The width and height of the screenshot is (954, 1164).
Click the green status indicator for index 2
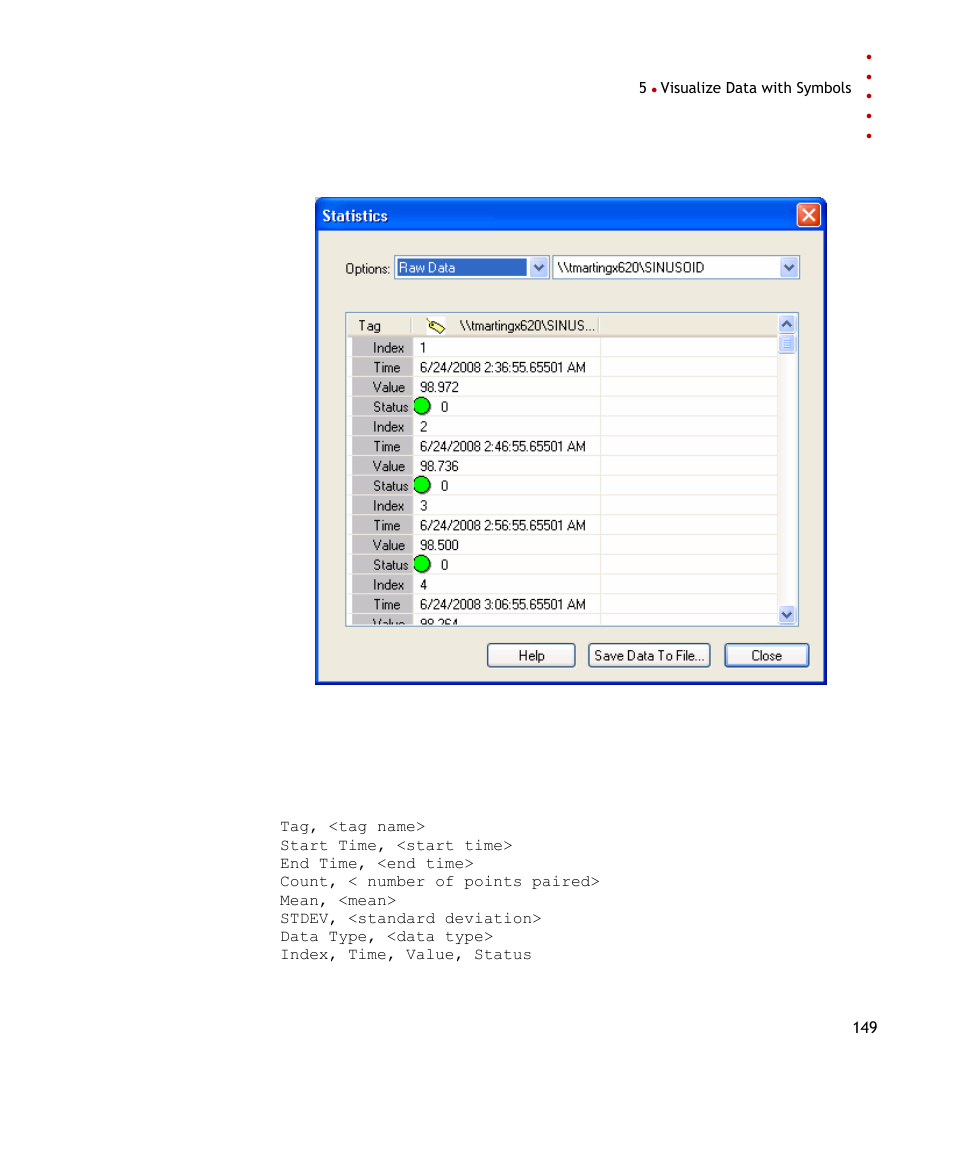pyautogui.click(x=422, y=485)
